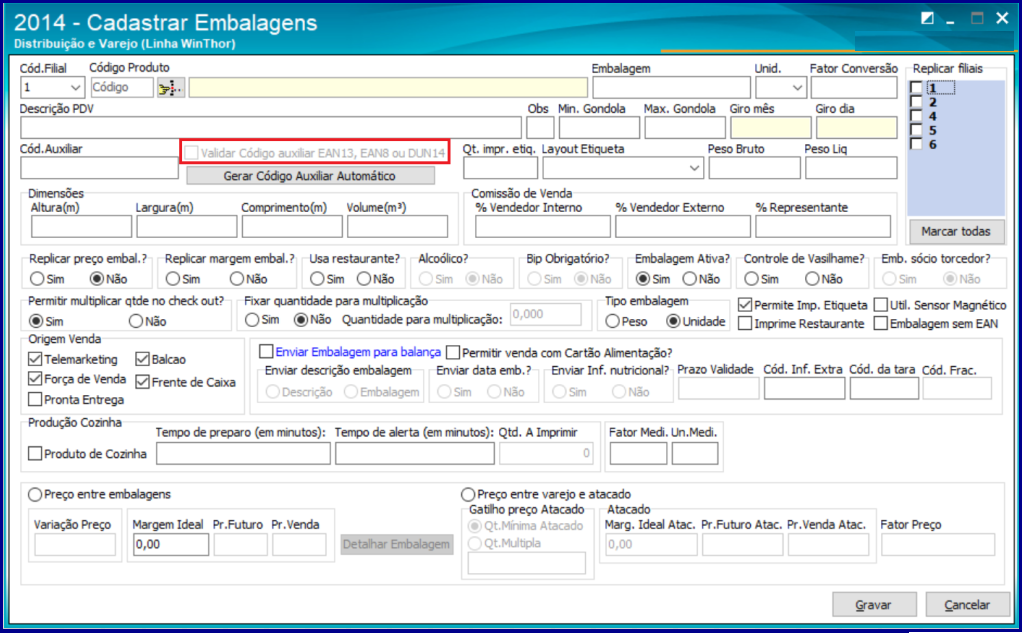Viewport: 1022px width, 633px height.
Task: Select Sim for Replicar preço embal.
Action: (x=37, y=279)
